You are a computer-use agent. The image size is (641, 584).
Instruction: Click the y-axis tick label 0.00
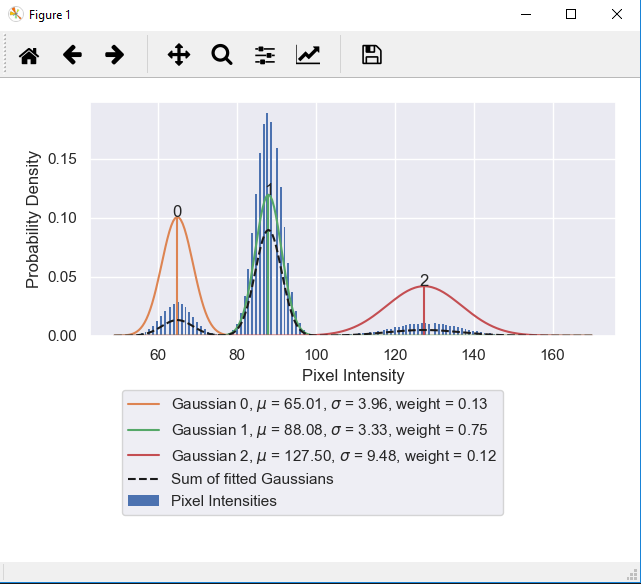coord(62,336)
